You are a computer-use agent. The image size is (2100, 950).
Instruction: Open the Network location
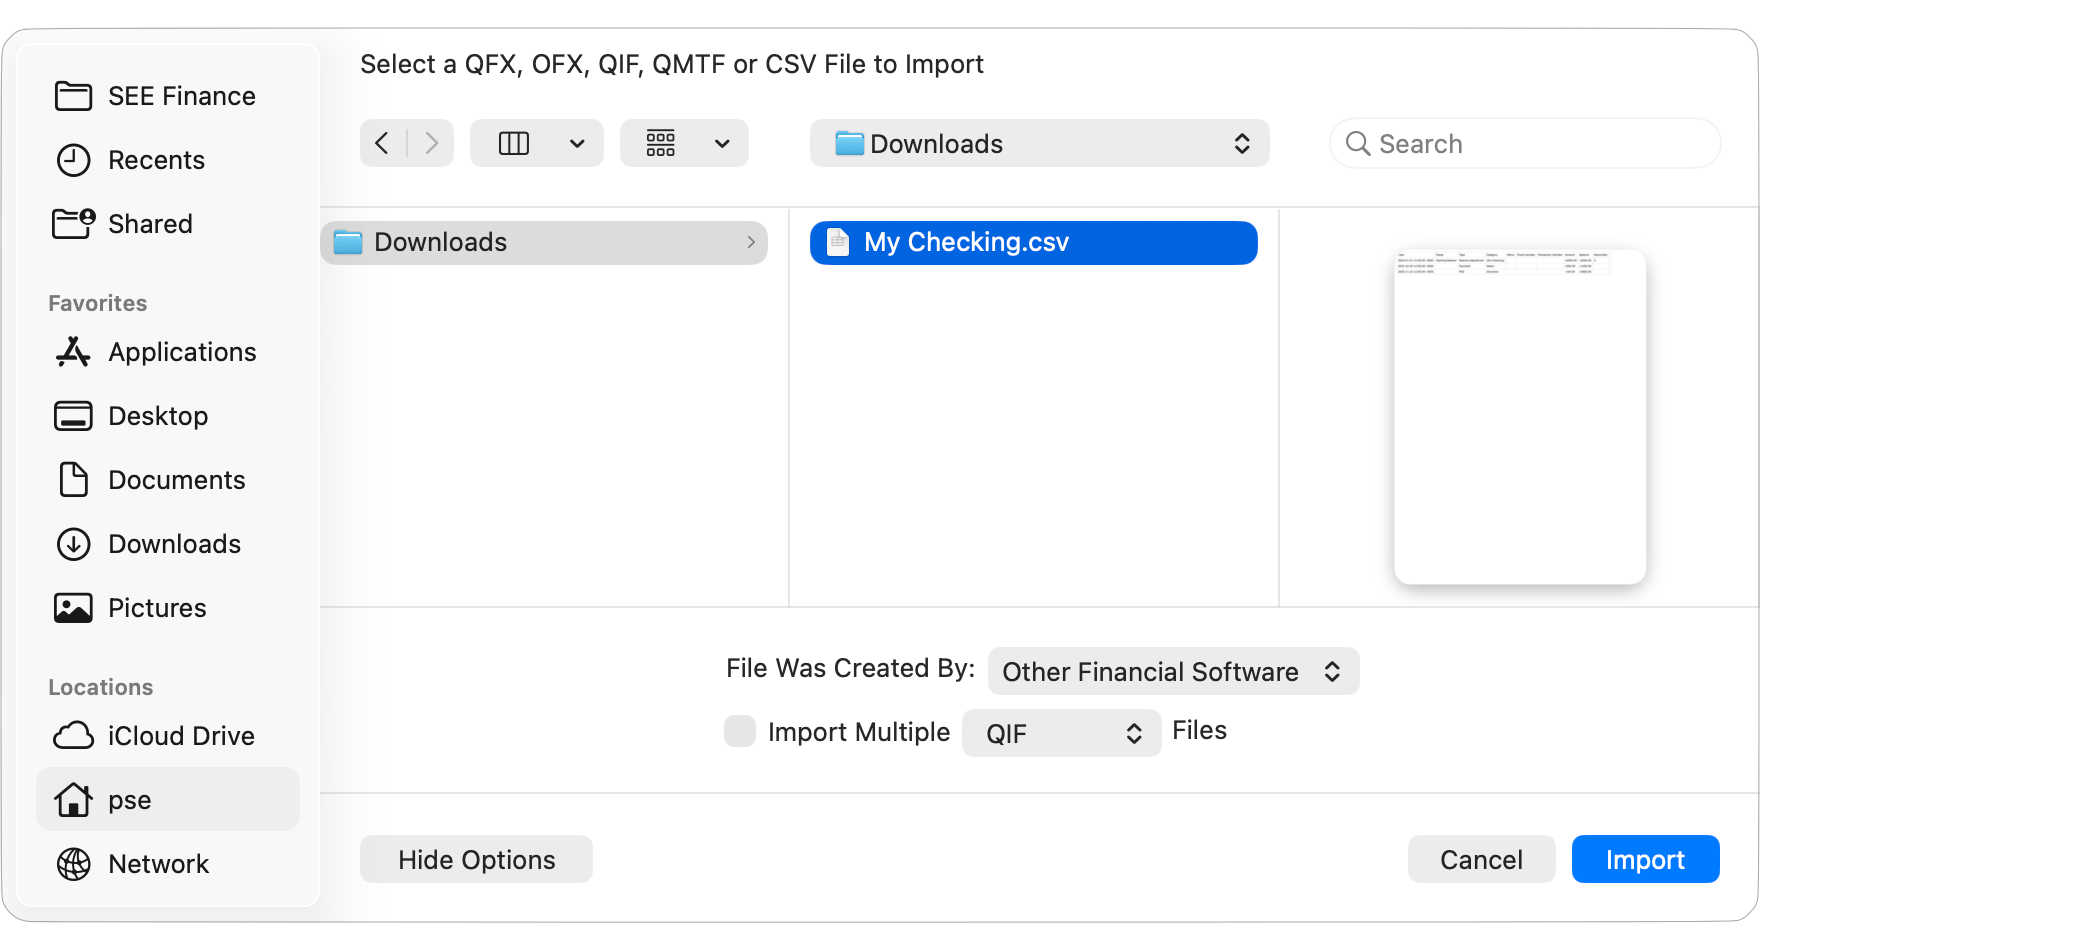tap(158, 863)
